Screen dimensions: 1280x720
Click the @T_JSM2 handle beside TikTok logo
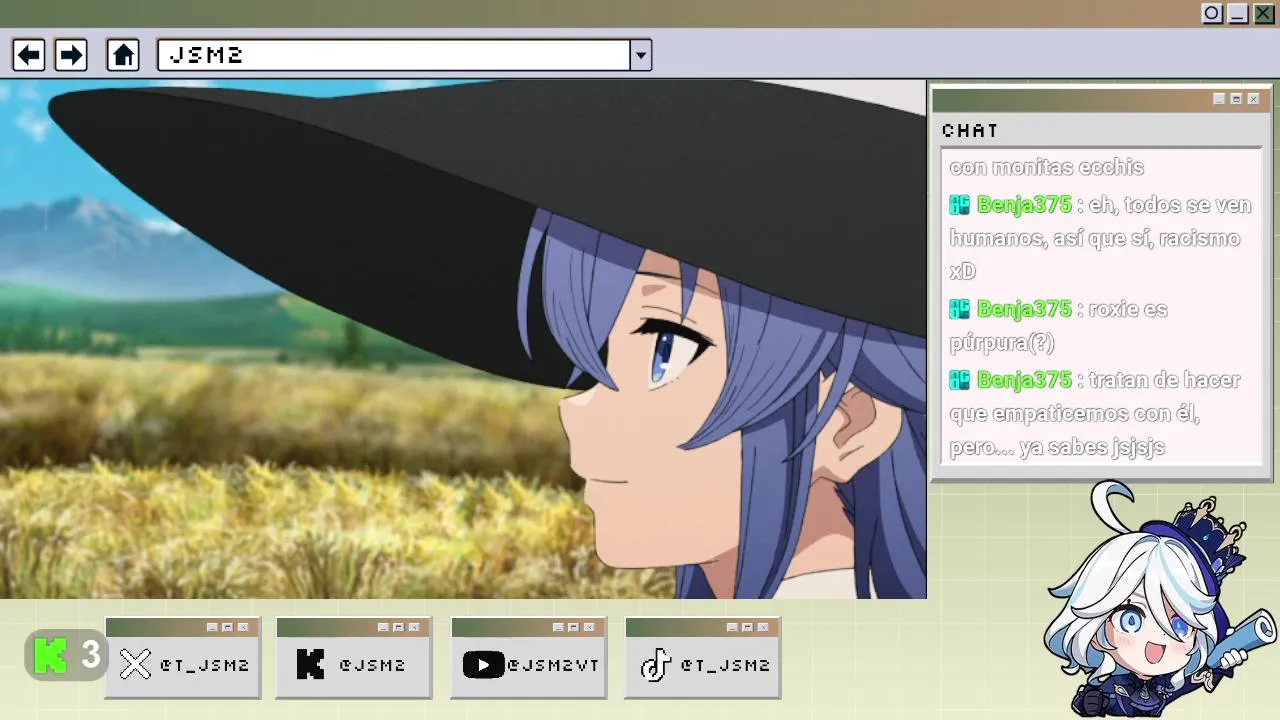pyautogui.click(x=725, y=665)
